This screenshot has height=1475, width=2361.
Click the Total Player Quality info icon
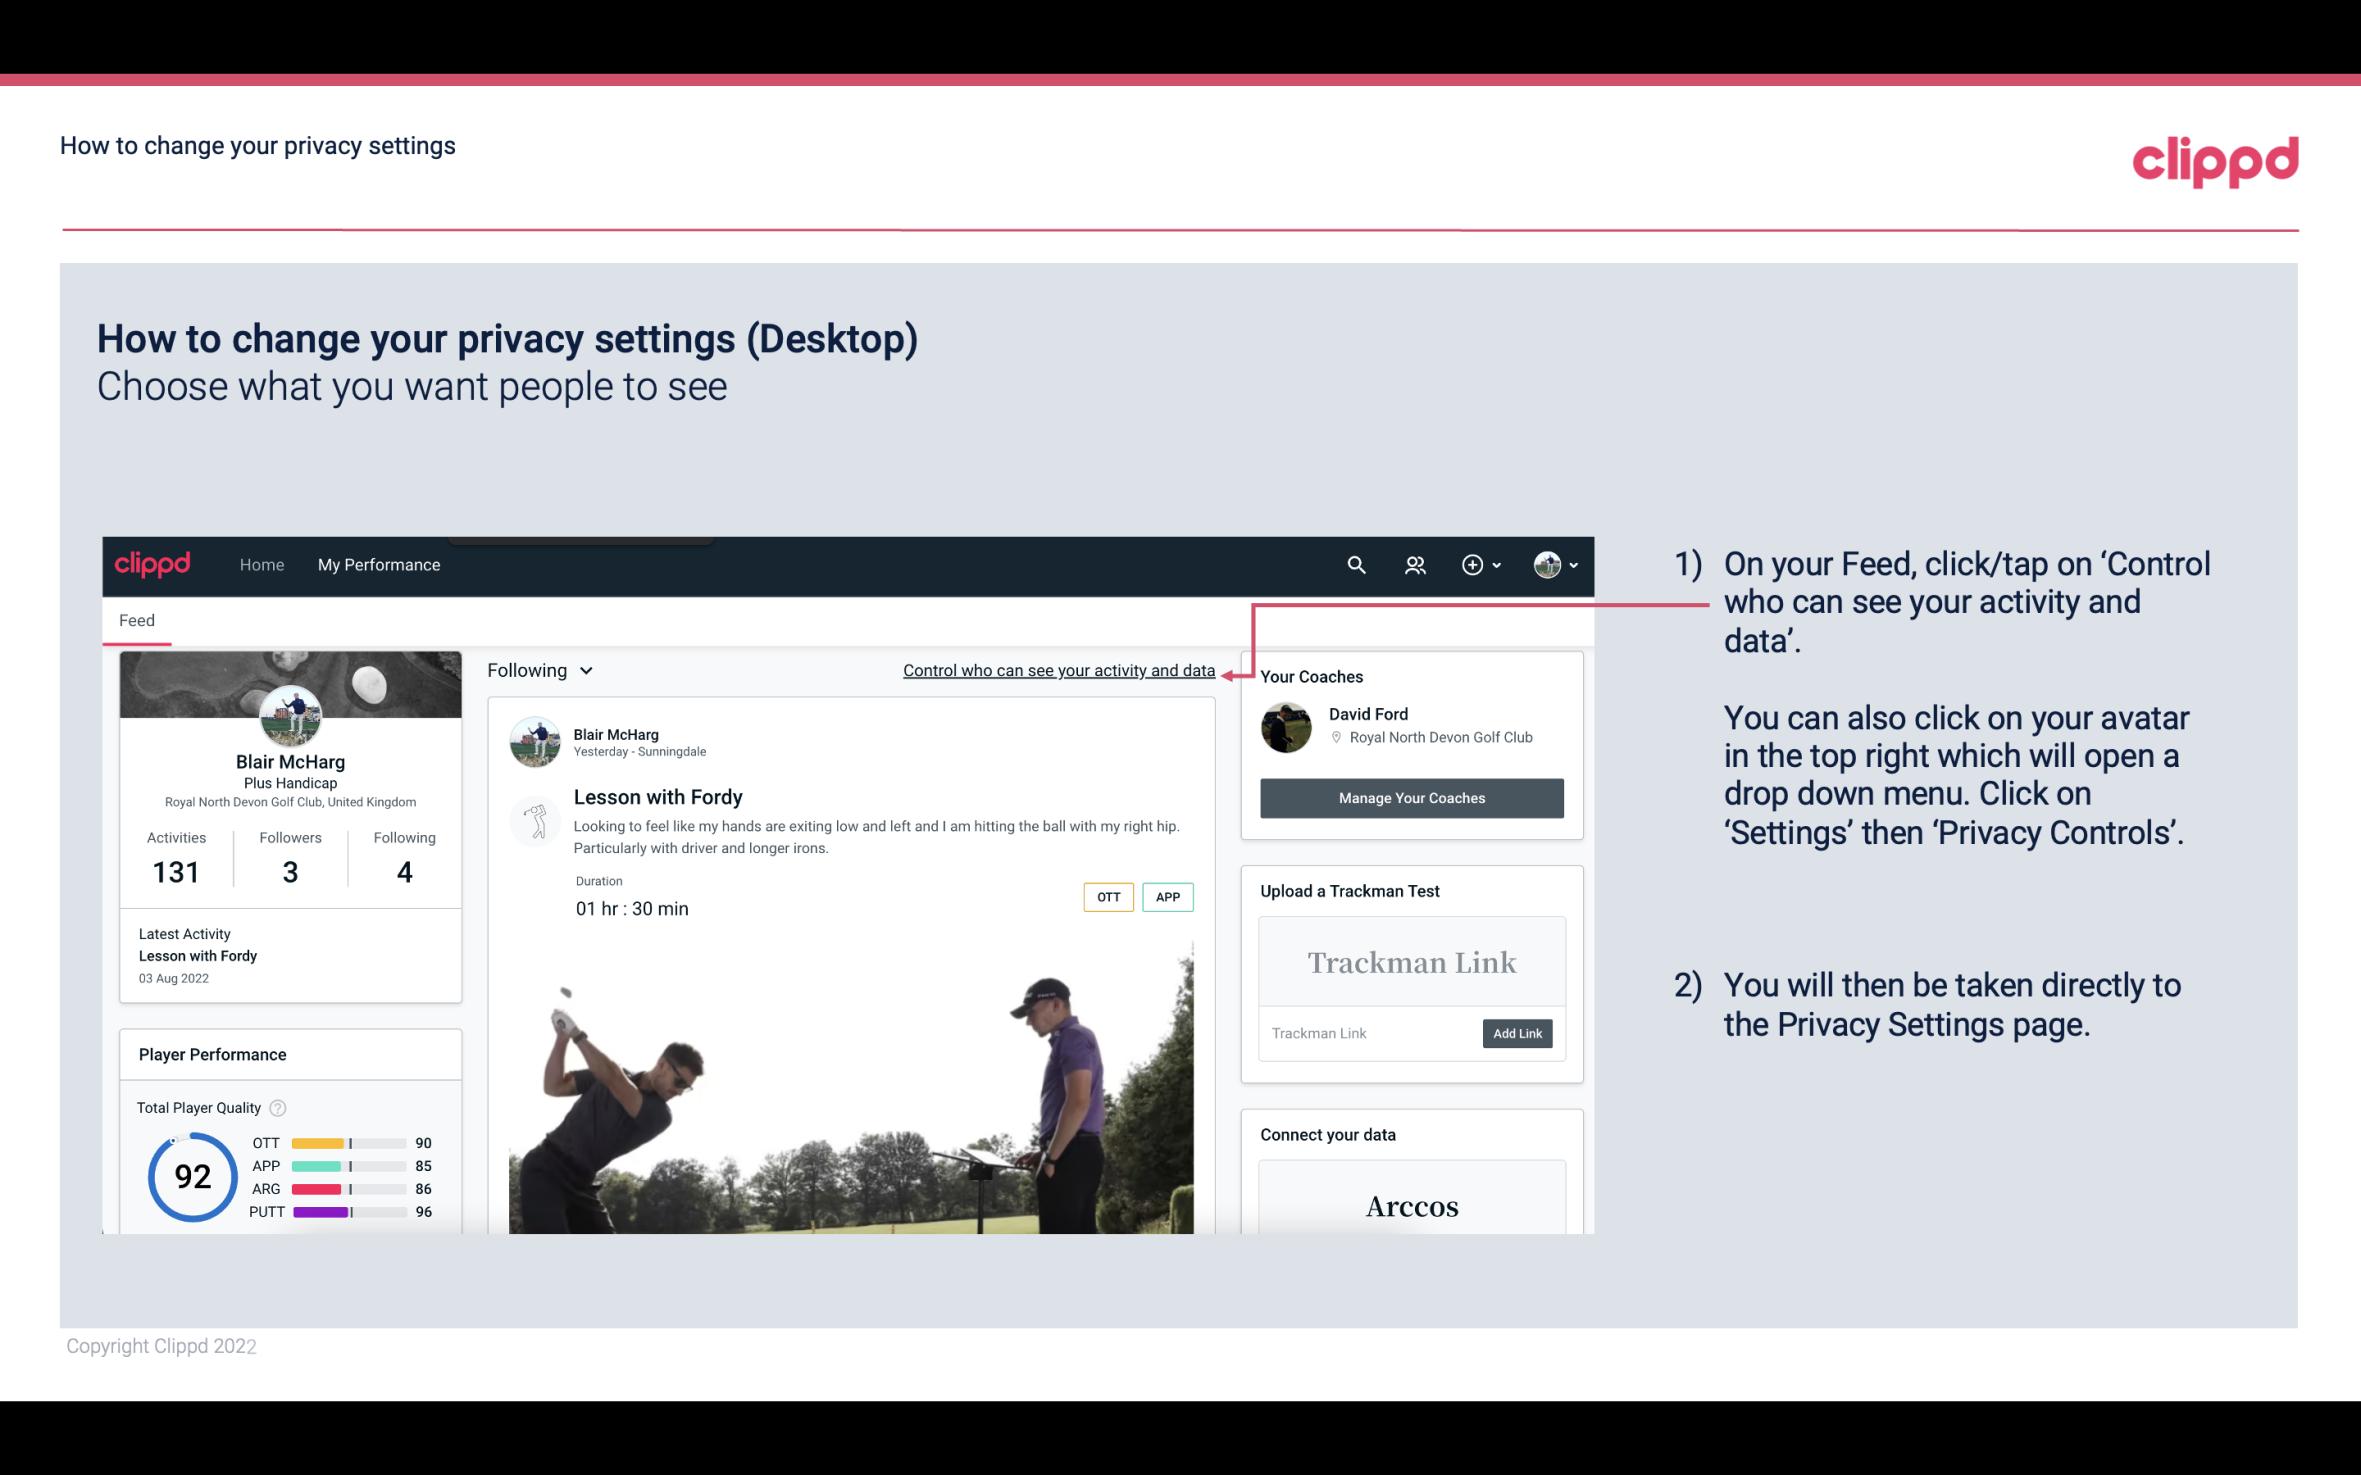click(277, 1106)
